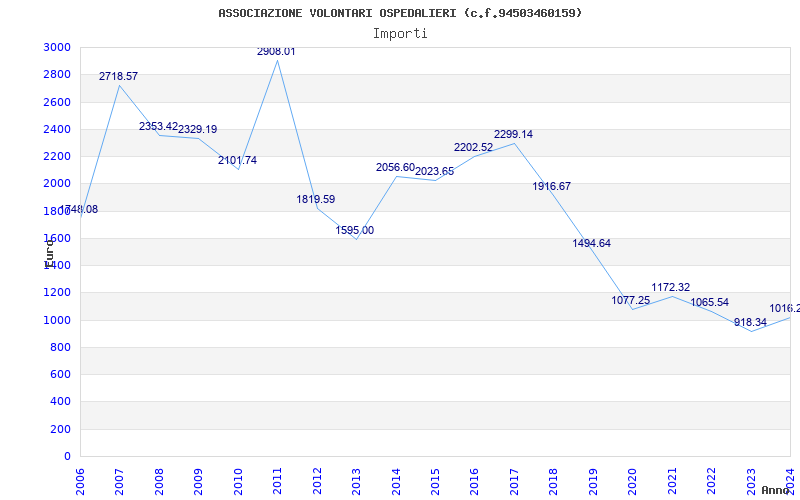800x500 pixels.
Task: Click the 2017 year axis label
Action: click(x=514, y=482)
